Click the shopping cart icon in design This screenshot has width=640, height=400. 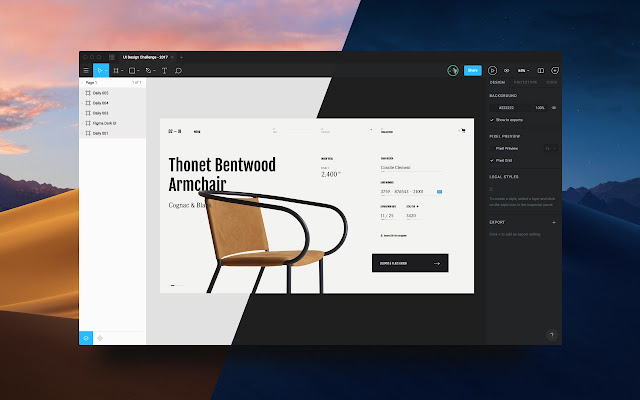tap(463, 131)
